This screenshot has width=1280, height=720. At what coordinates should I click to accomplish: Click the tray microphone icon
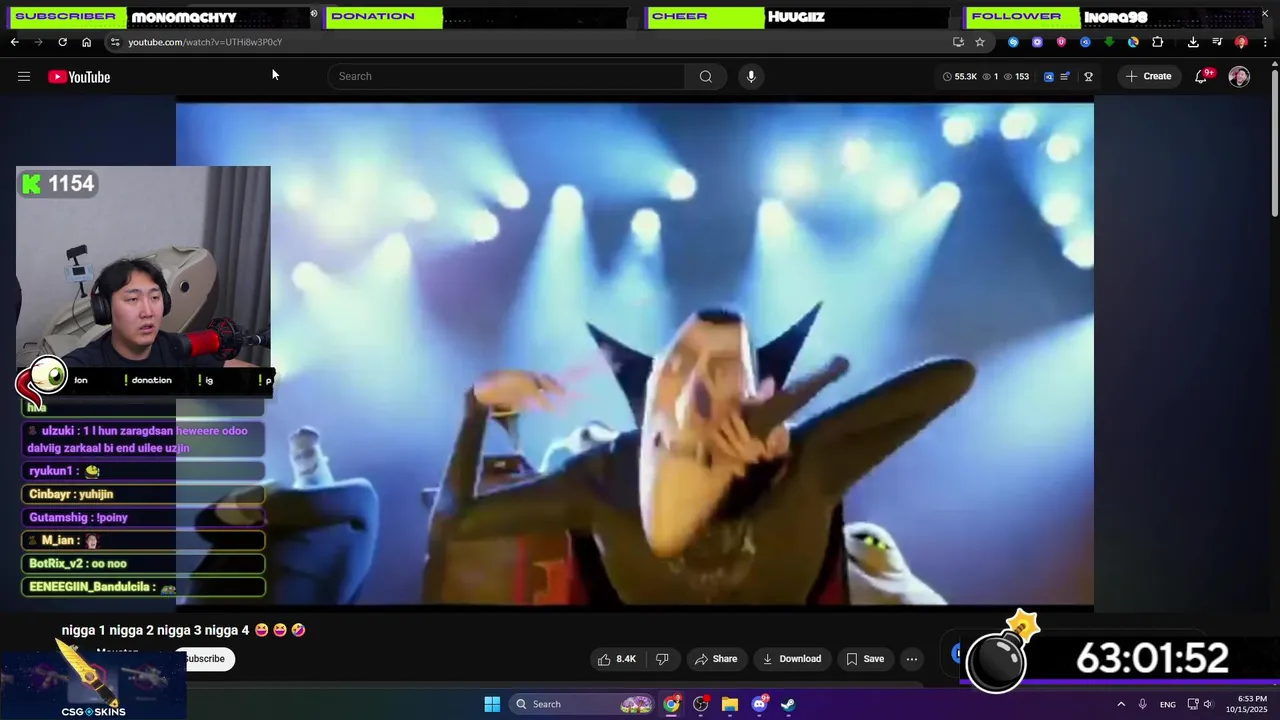[1143, 704]
